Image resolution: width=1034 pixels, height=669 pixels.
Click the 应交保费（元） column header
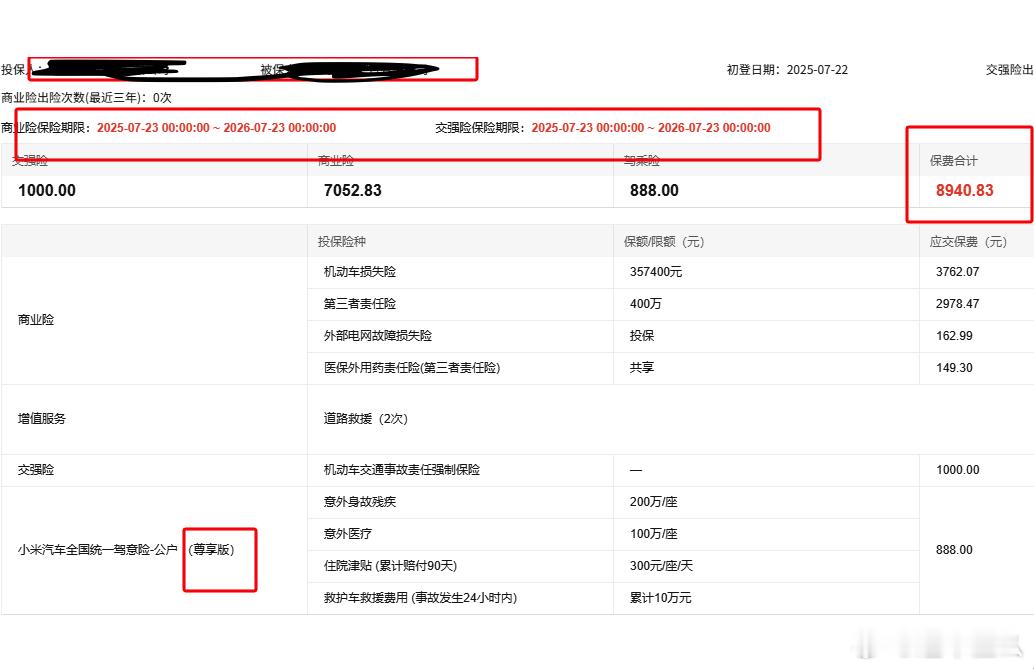968,241
